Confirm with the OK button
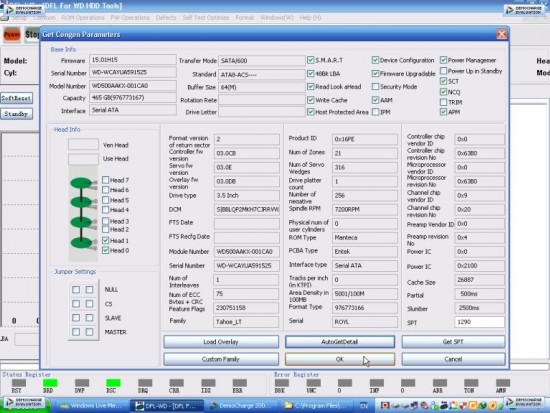 340,359
